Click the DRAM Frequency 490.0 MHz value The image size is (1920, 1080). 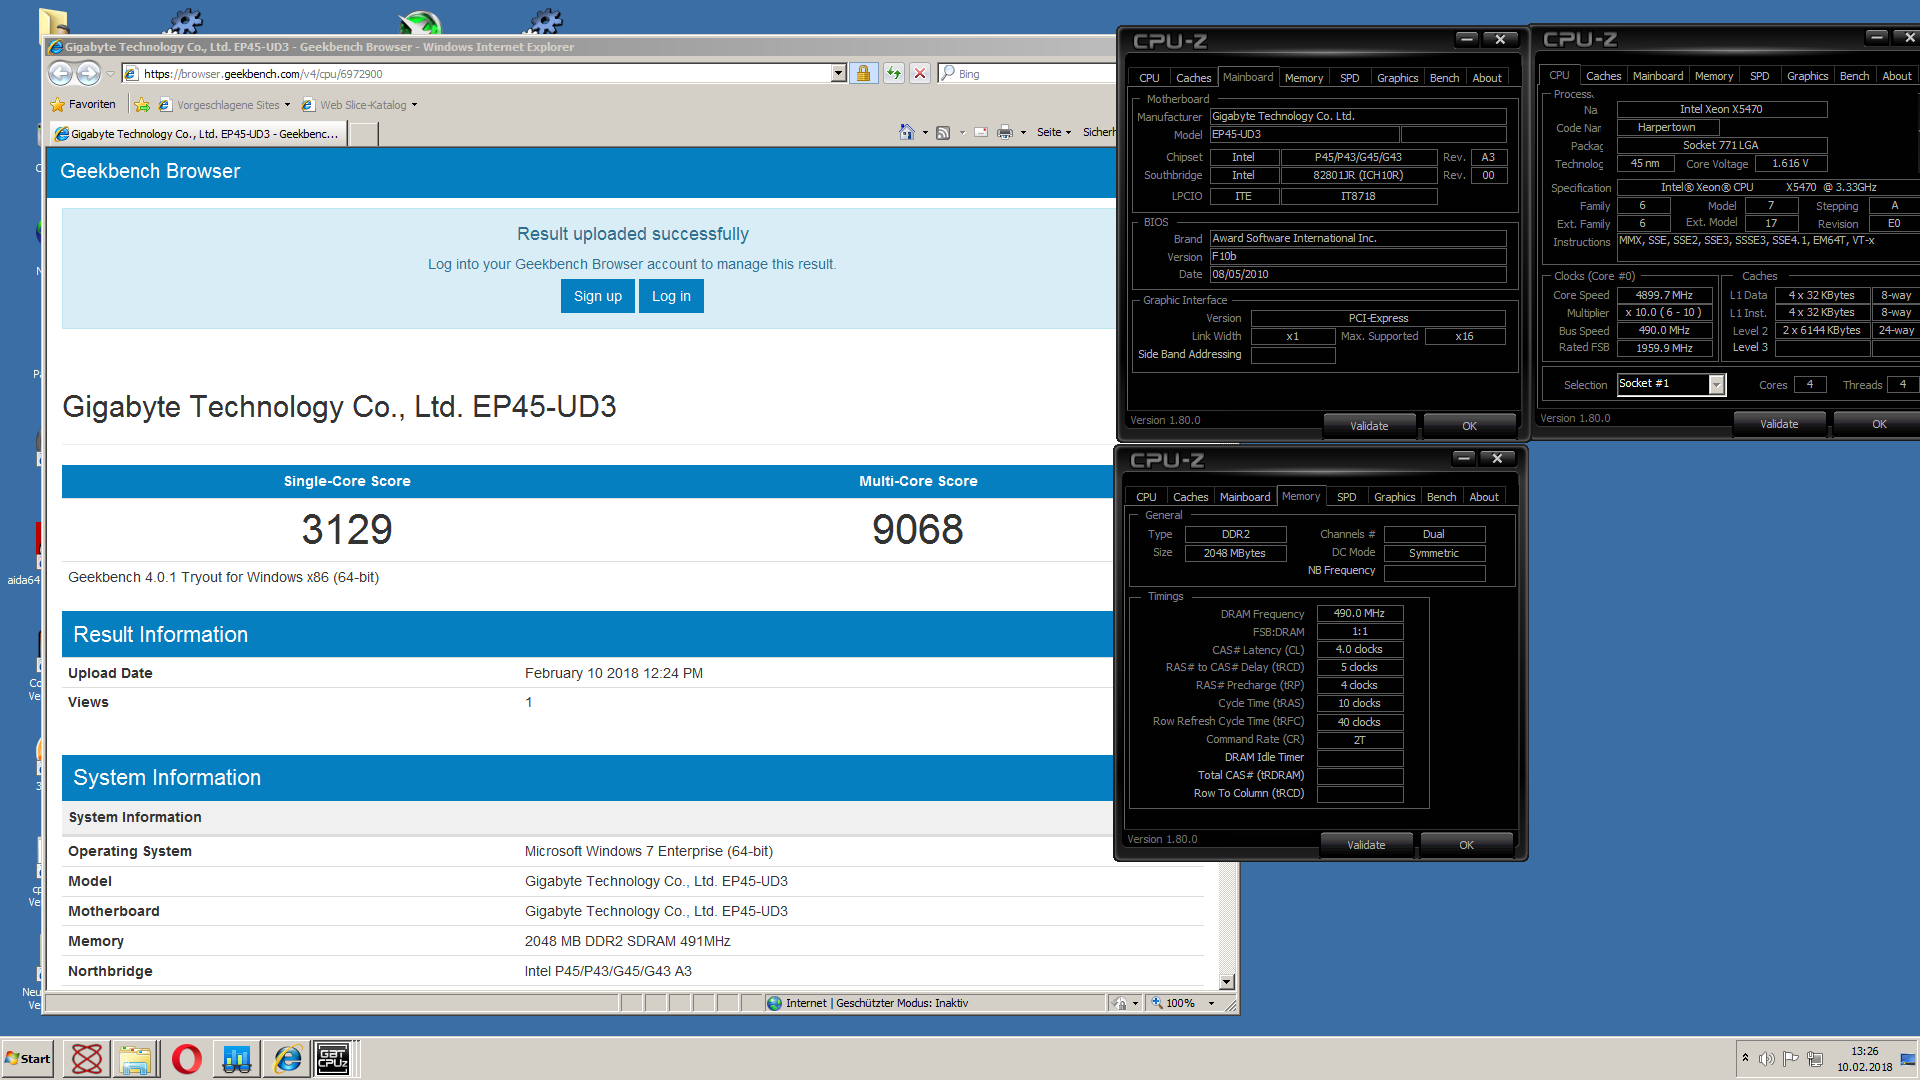pyautogui.click(x=1360, y=613)
